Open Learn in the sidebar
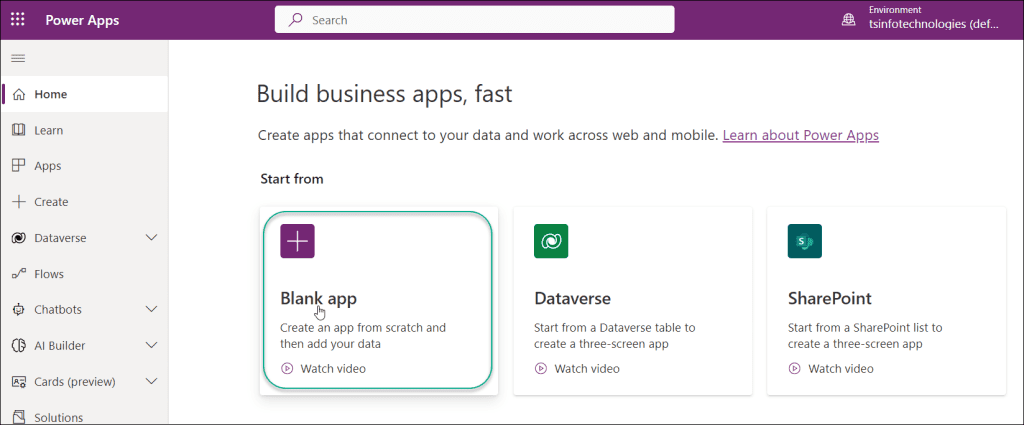This screenshot has height=425, width=1024. click(x=84, y=130)
